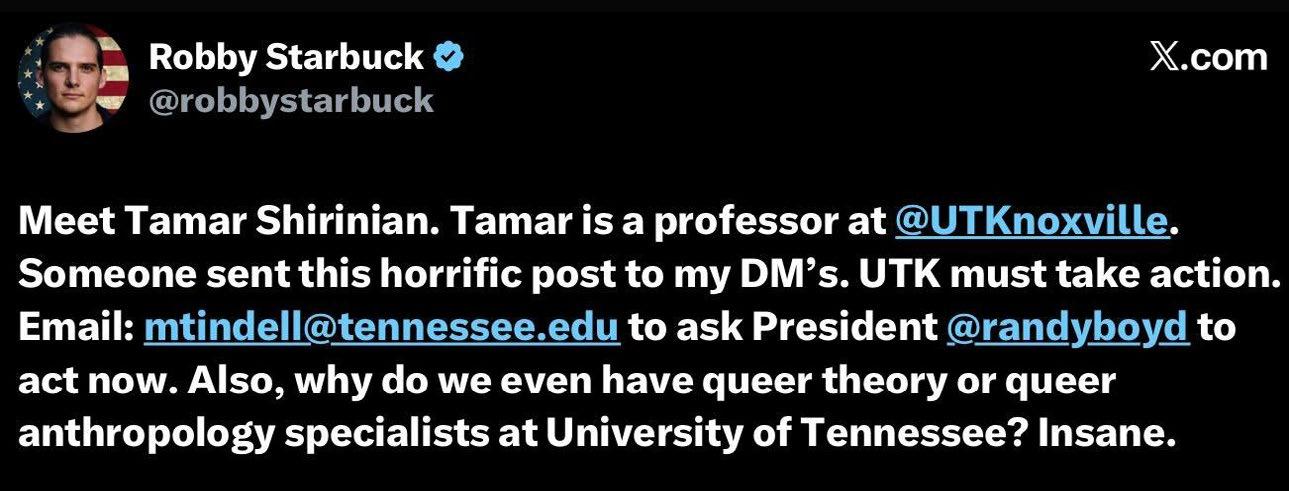The height and width of the screenshot is (491, 1289).
Task: Open the @UTKnoxville mention link
Action: coord(1031,223)
